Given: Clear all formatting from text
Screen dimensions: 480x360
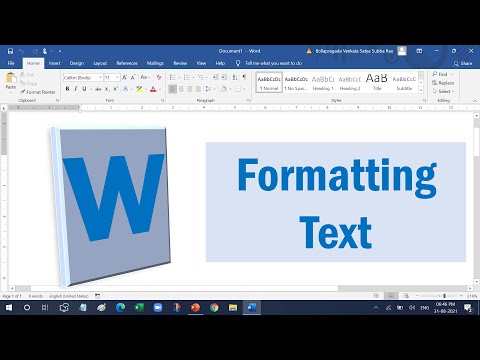Looking at the screenshot, I should 159,77.
